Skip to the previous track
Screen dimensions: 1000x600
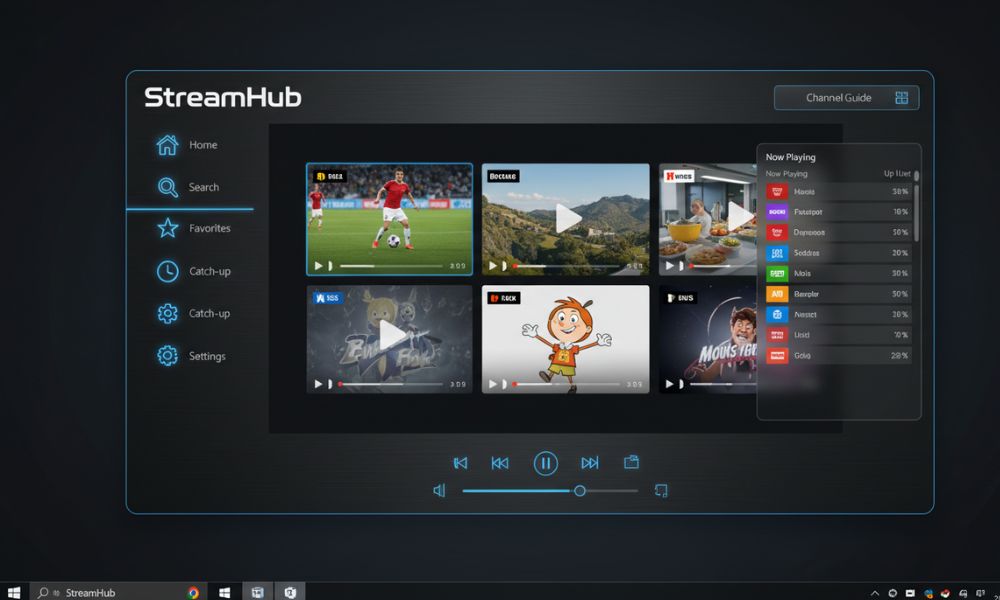460,462
